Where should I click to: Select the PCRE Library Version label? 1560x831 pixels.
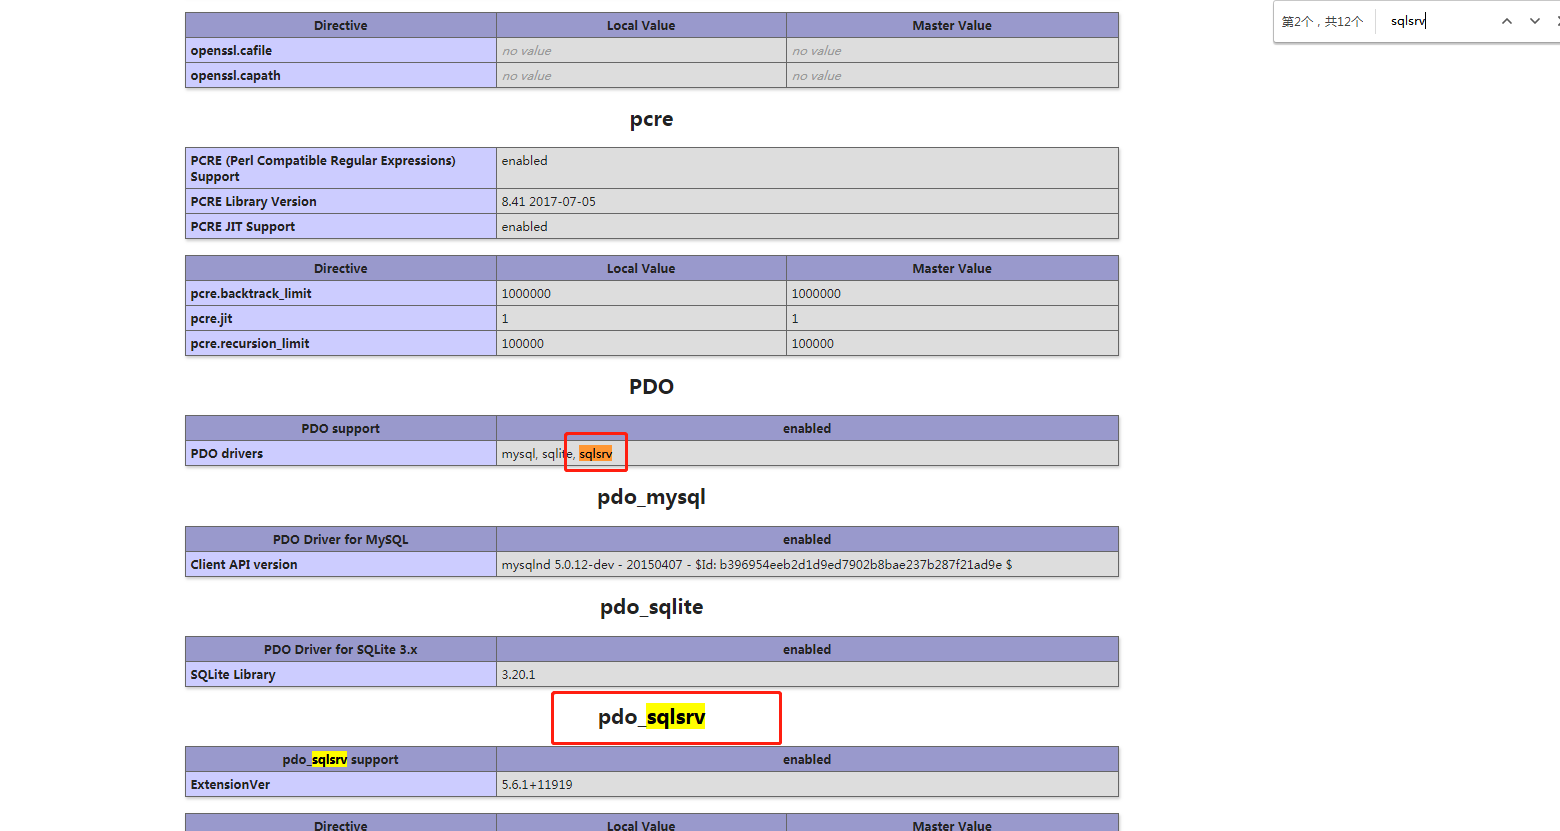(253, 202)
